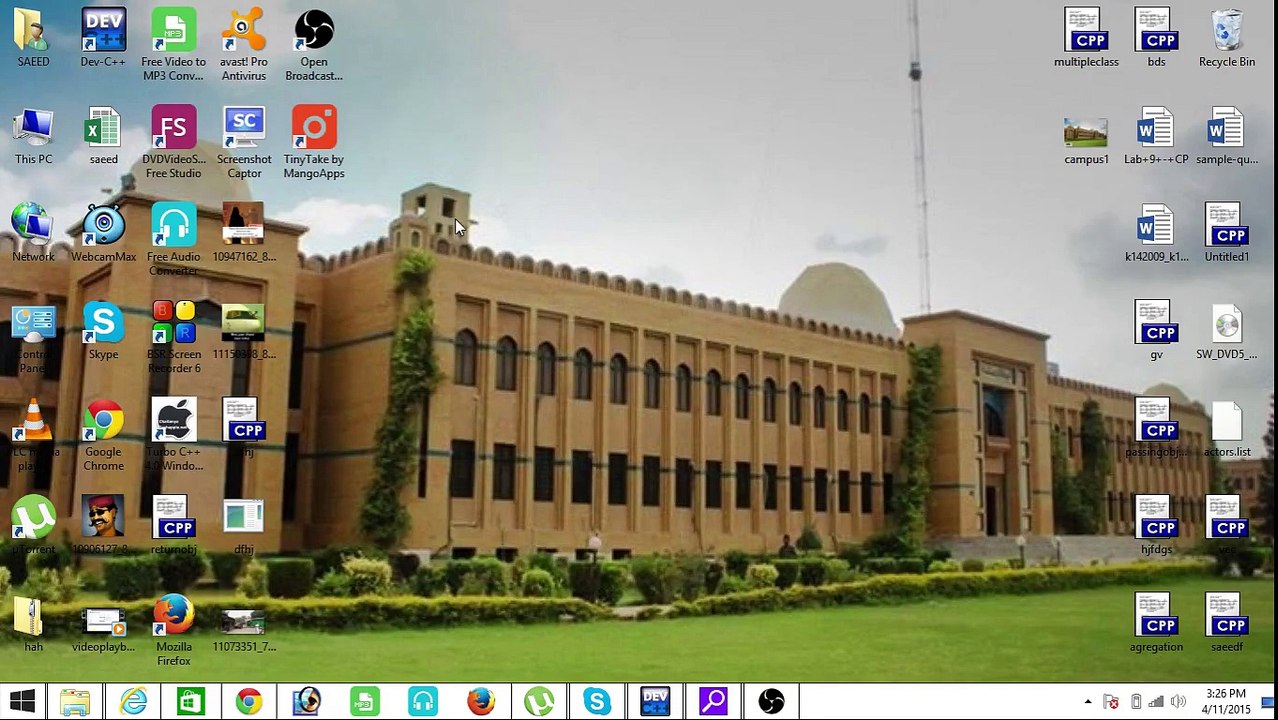Image resolution: width=1278 pixels, height=720 pixels.
Task: Open uTorrent from the taskbar
Action: click(539, 701)
